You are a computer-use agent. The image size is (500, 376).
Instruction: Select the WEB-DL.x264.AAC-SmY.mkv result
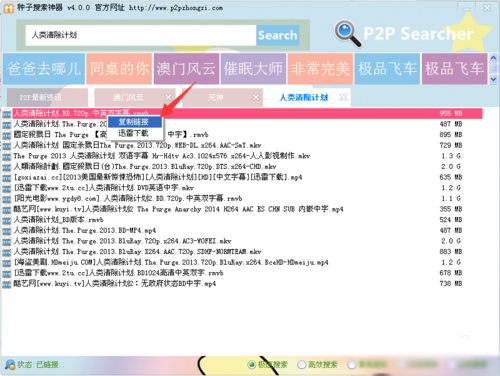coord(137,145)
